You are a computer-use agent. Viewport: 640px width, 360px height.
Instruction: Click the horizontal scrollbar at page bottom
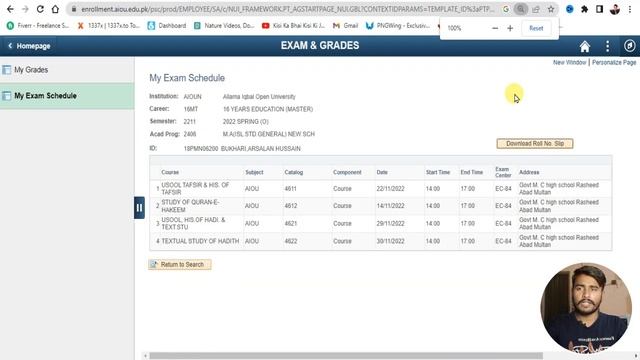[346, 356]
